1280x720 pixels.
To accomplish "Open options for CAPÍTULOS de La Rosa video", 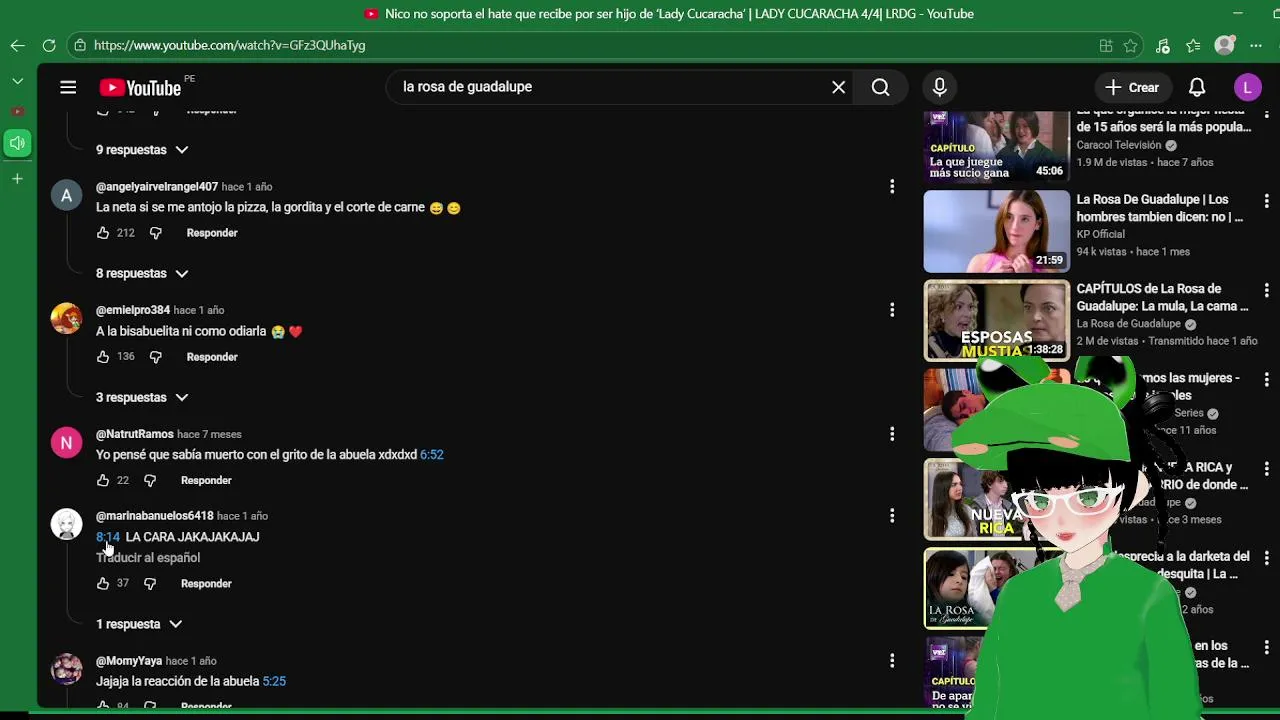I will click(1266, 291).
